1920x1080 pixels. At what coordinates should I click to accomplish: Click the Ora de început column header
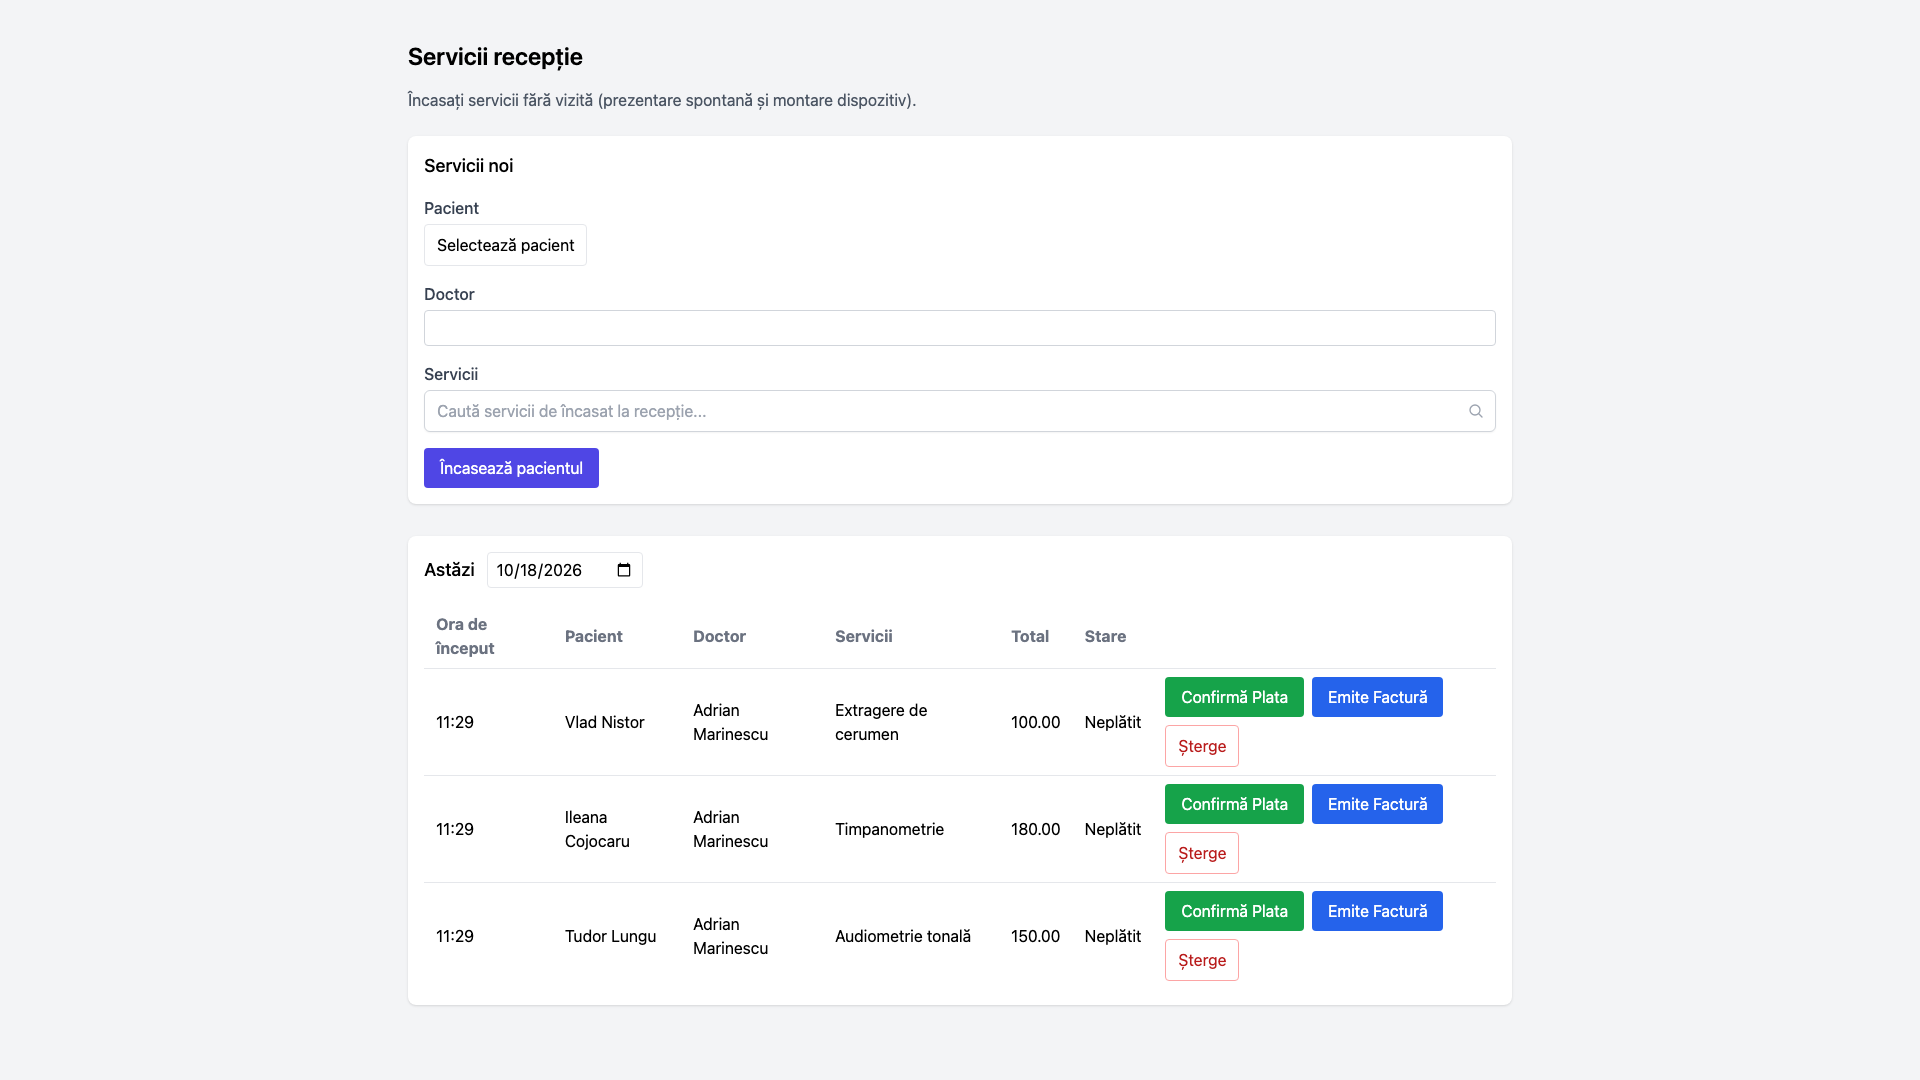click(x=465, y=636)
